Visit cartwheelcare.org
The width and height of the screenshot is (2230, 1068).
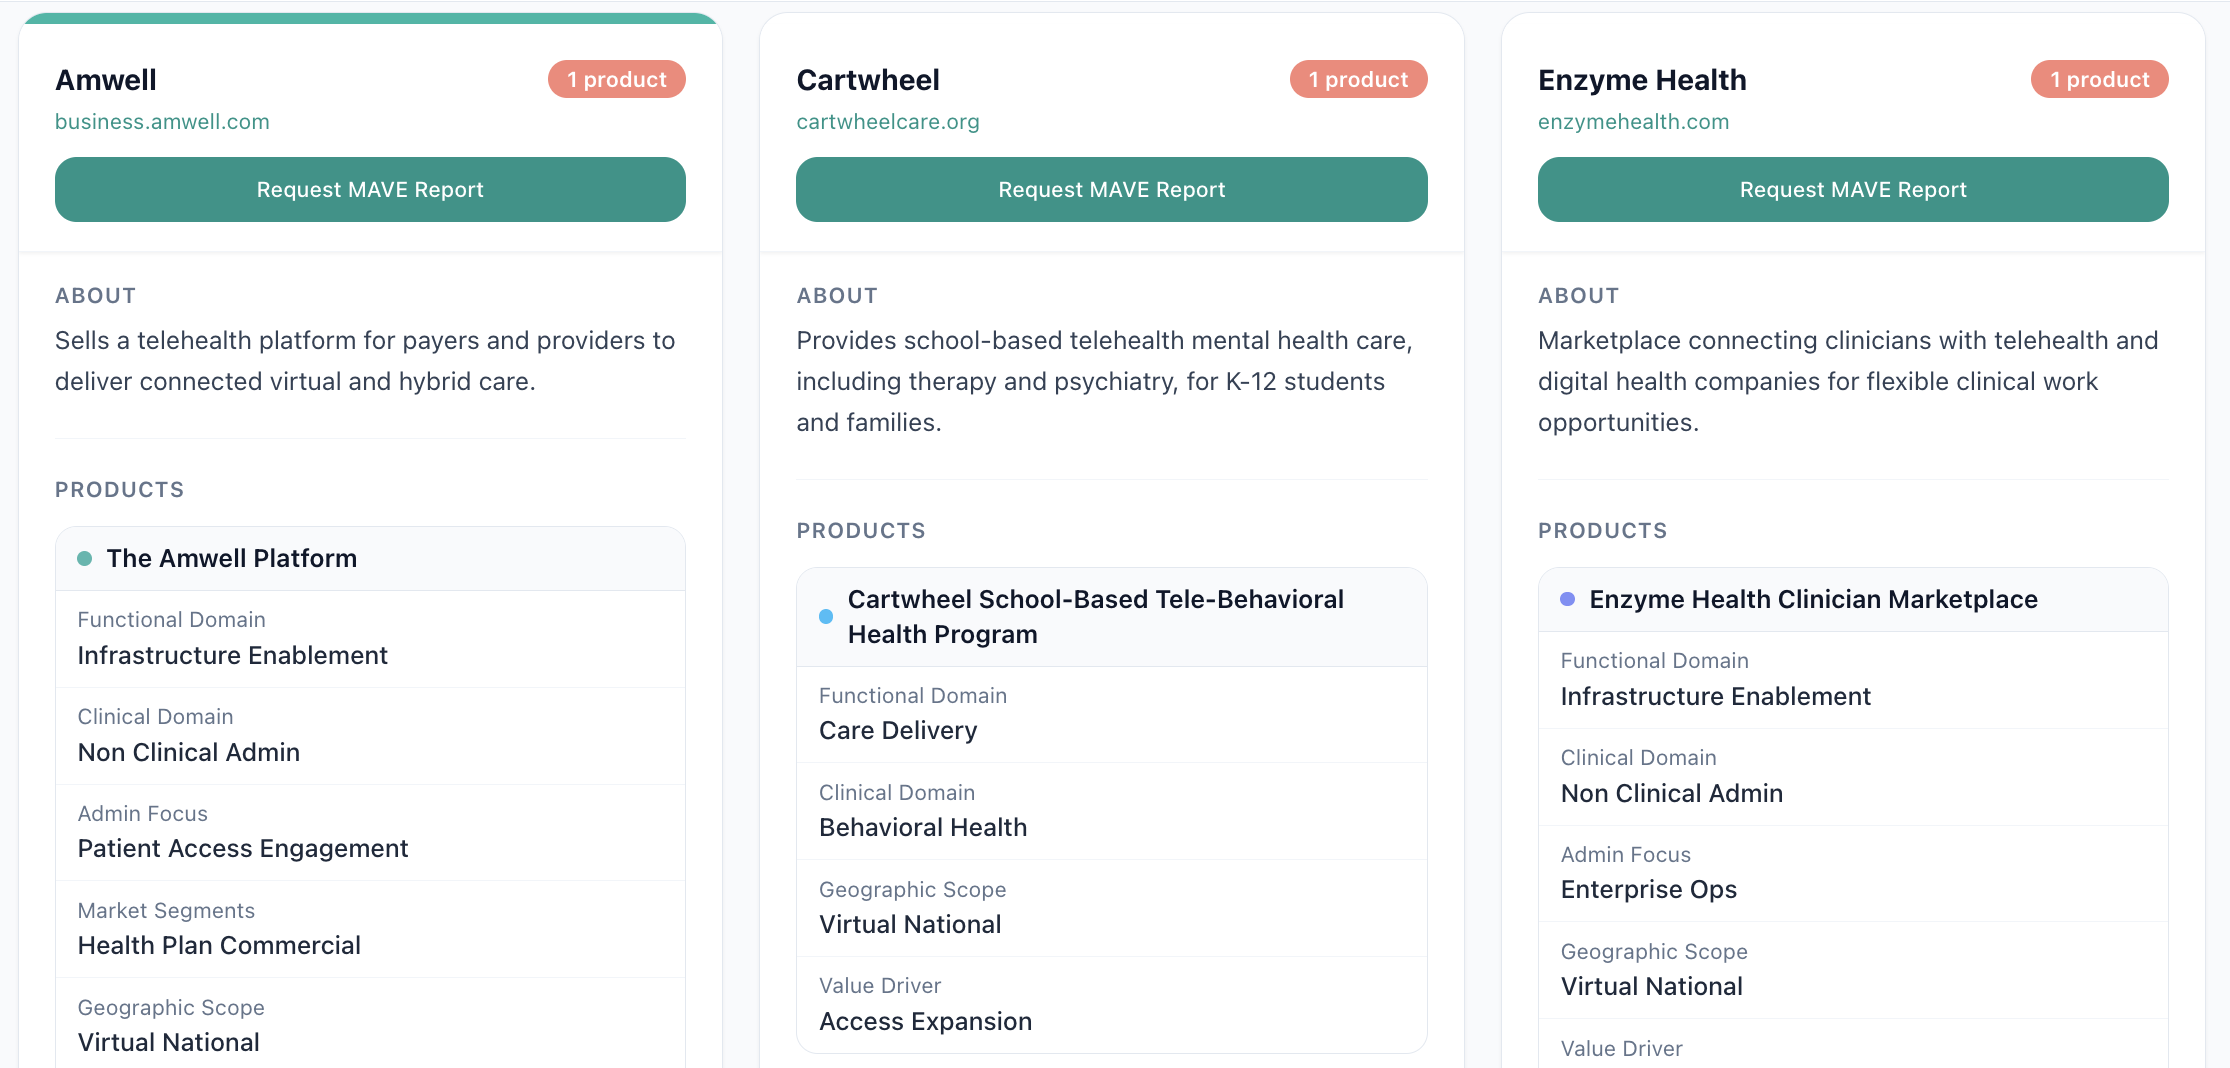click(887, 121)
